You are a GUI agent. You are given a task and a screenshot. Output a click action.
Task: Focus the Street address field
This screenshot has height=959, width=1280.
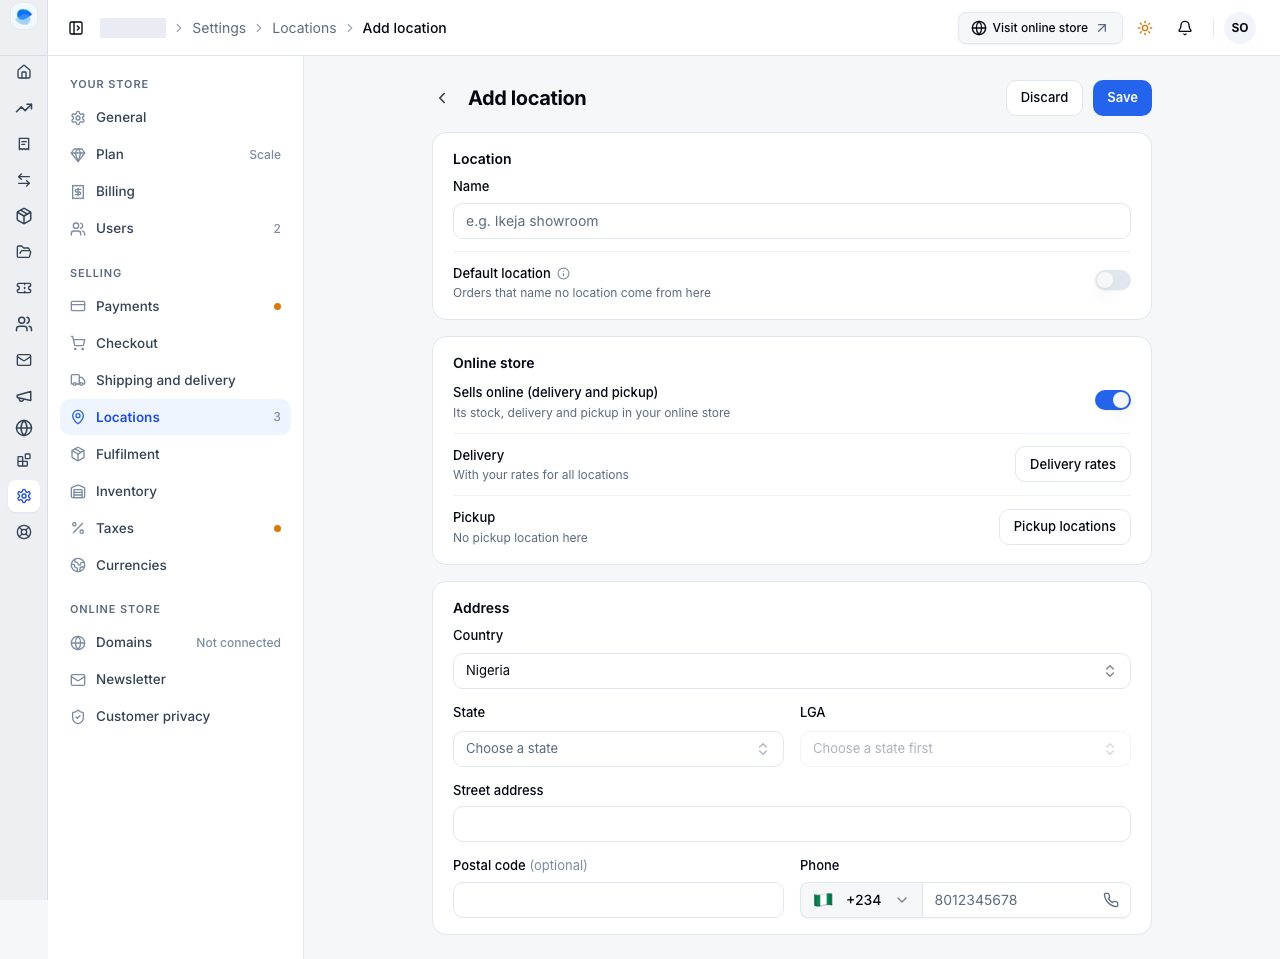(792, 824)
